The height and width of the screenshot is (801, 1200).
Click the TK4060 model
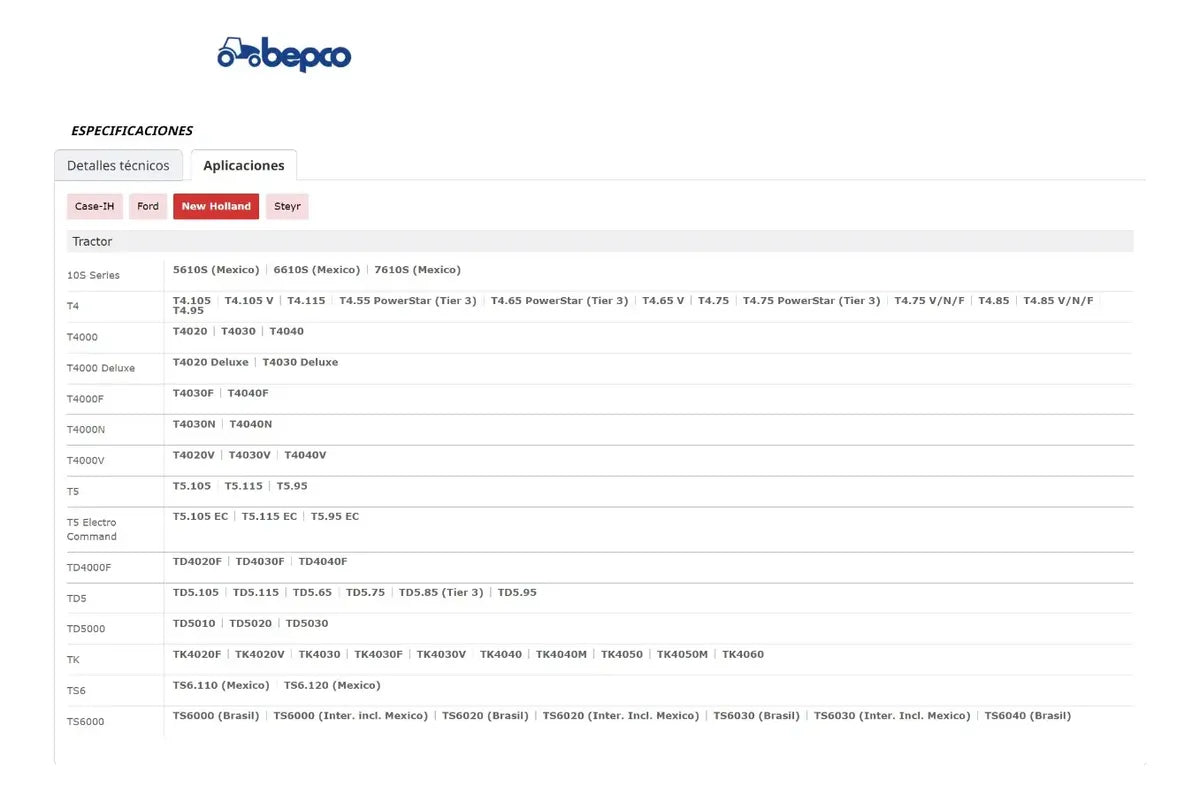point(743,656)
